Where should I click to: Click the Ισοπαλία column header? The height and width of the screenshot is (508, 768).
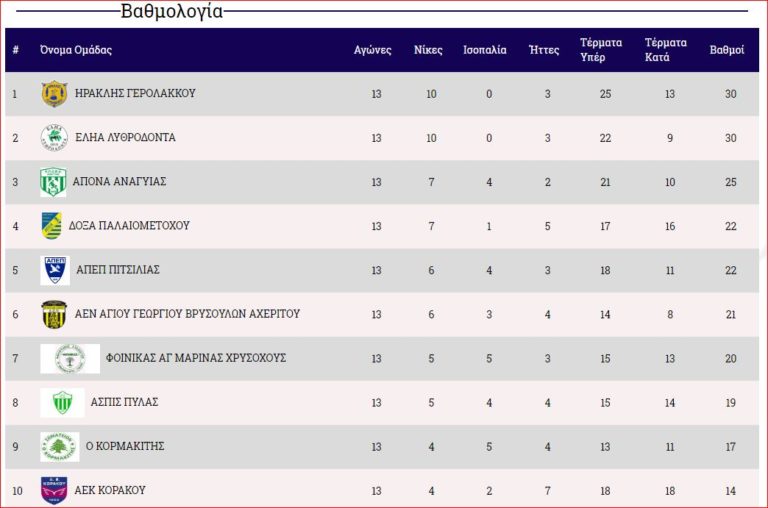coord(485,50)
